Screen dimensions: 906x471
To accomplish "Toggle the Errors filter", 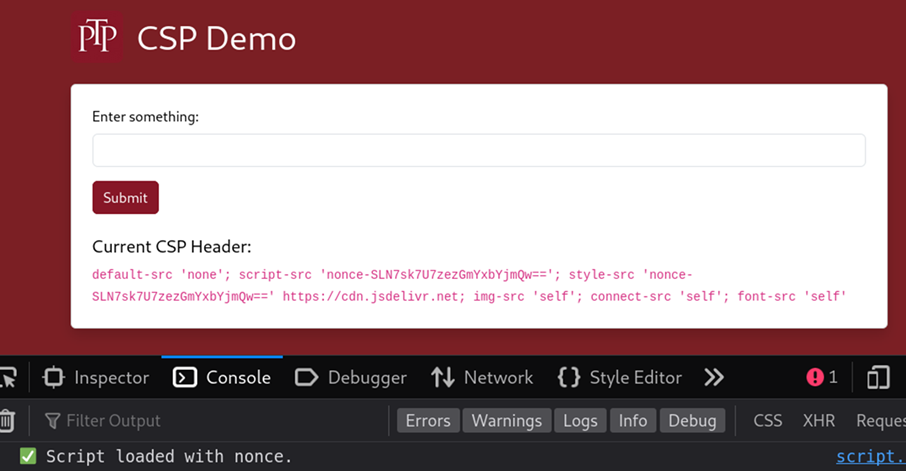I will (x=428, y=421).
